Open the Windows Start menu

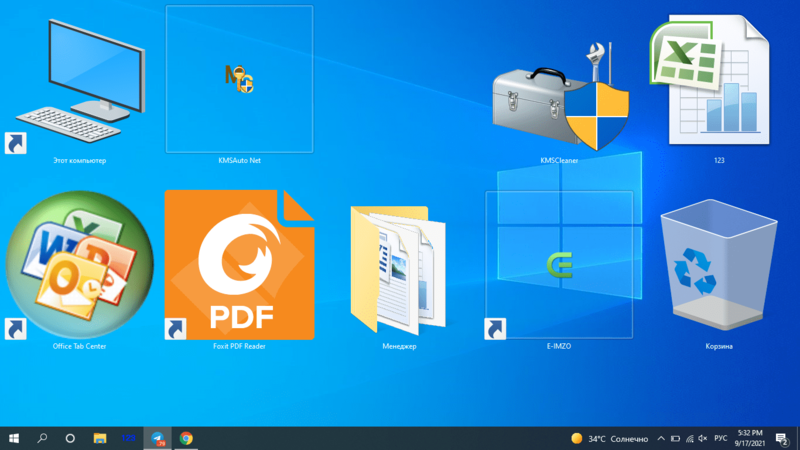click(x=14, y=438)
